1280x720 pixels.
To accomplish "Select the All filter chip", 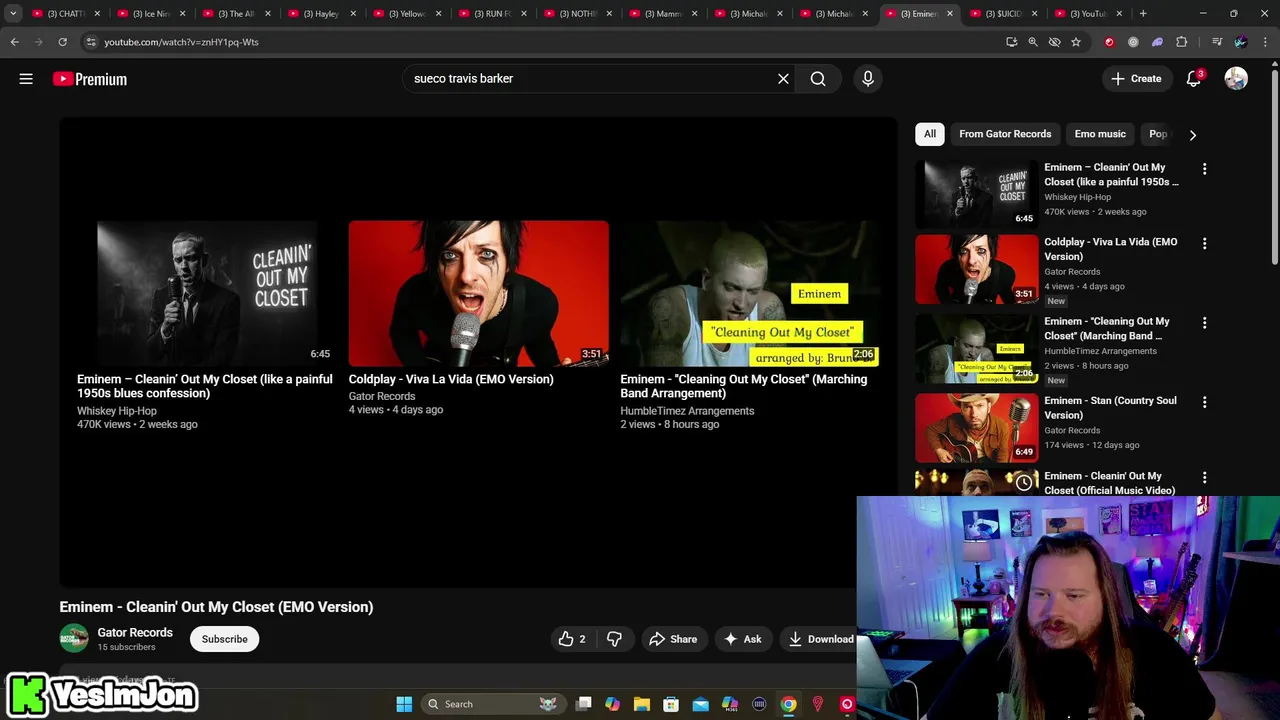I will pos(930,134).
